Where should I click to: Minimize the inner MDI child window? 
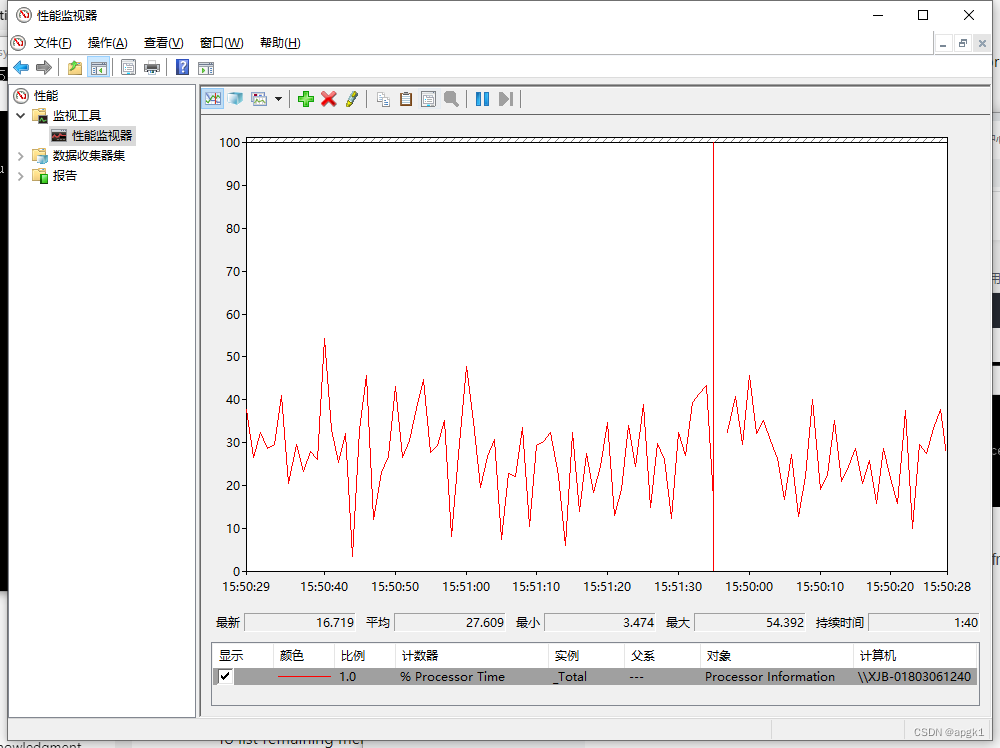pos(943,43)
